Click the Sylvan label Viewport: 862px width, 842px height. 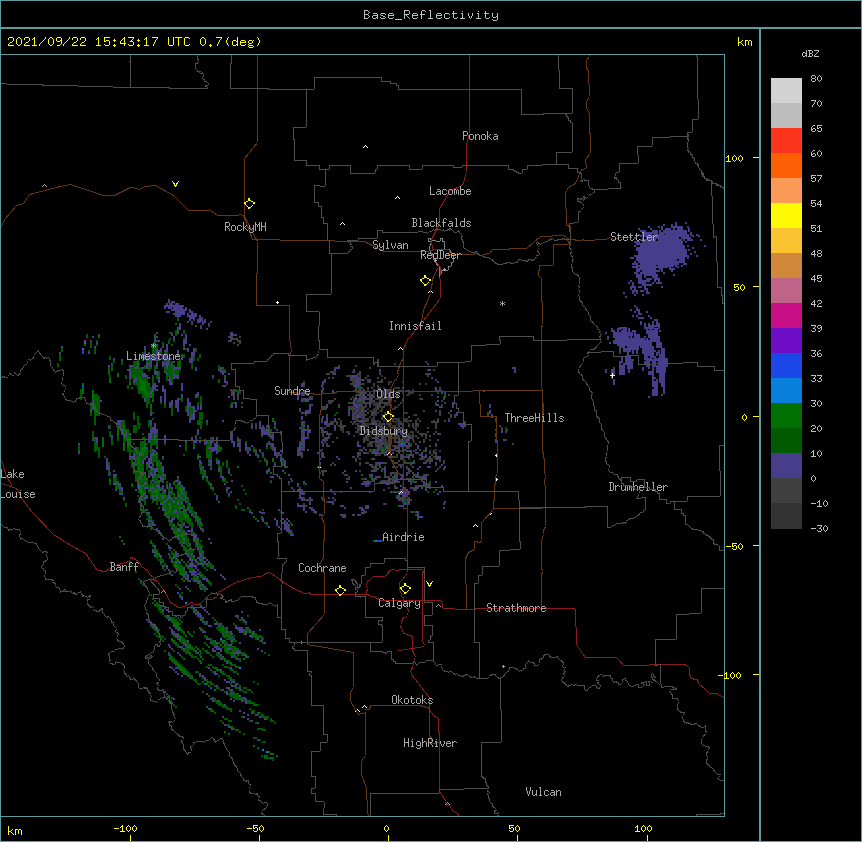390,245
